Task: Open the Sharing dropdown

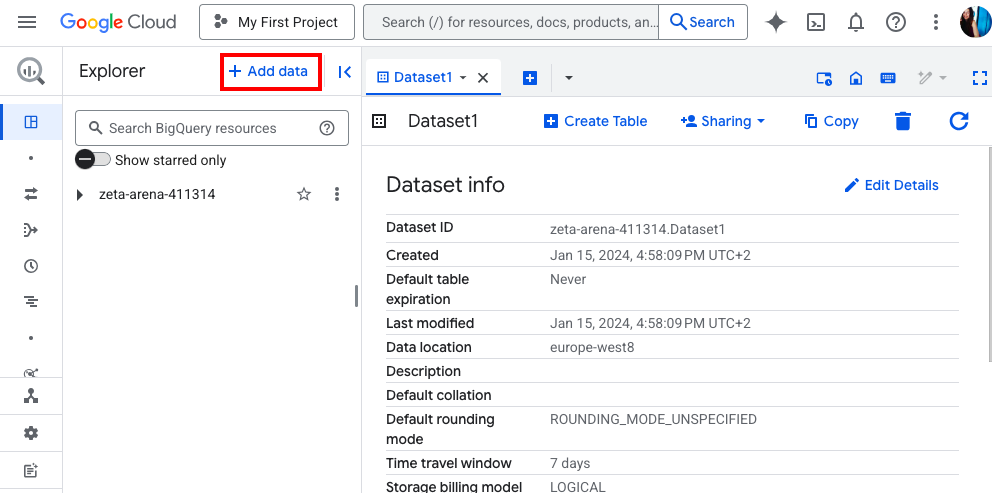Action: pos(722,121)
